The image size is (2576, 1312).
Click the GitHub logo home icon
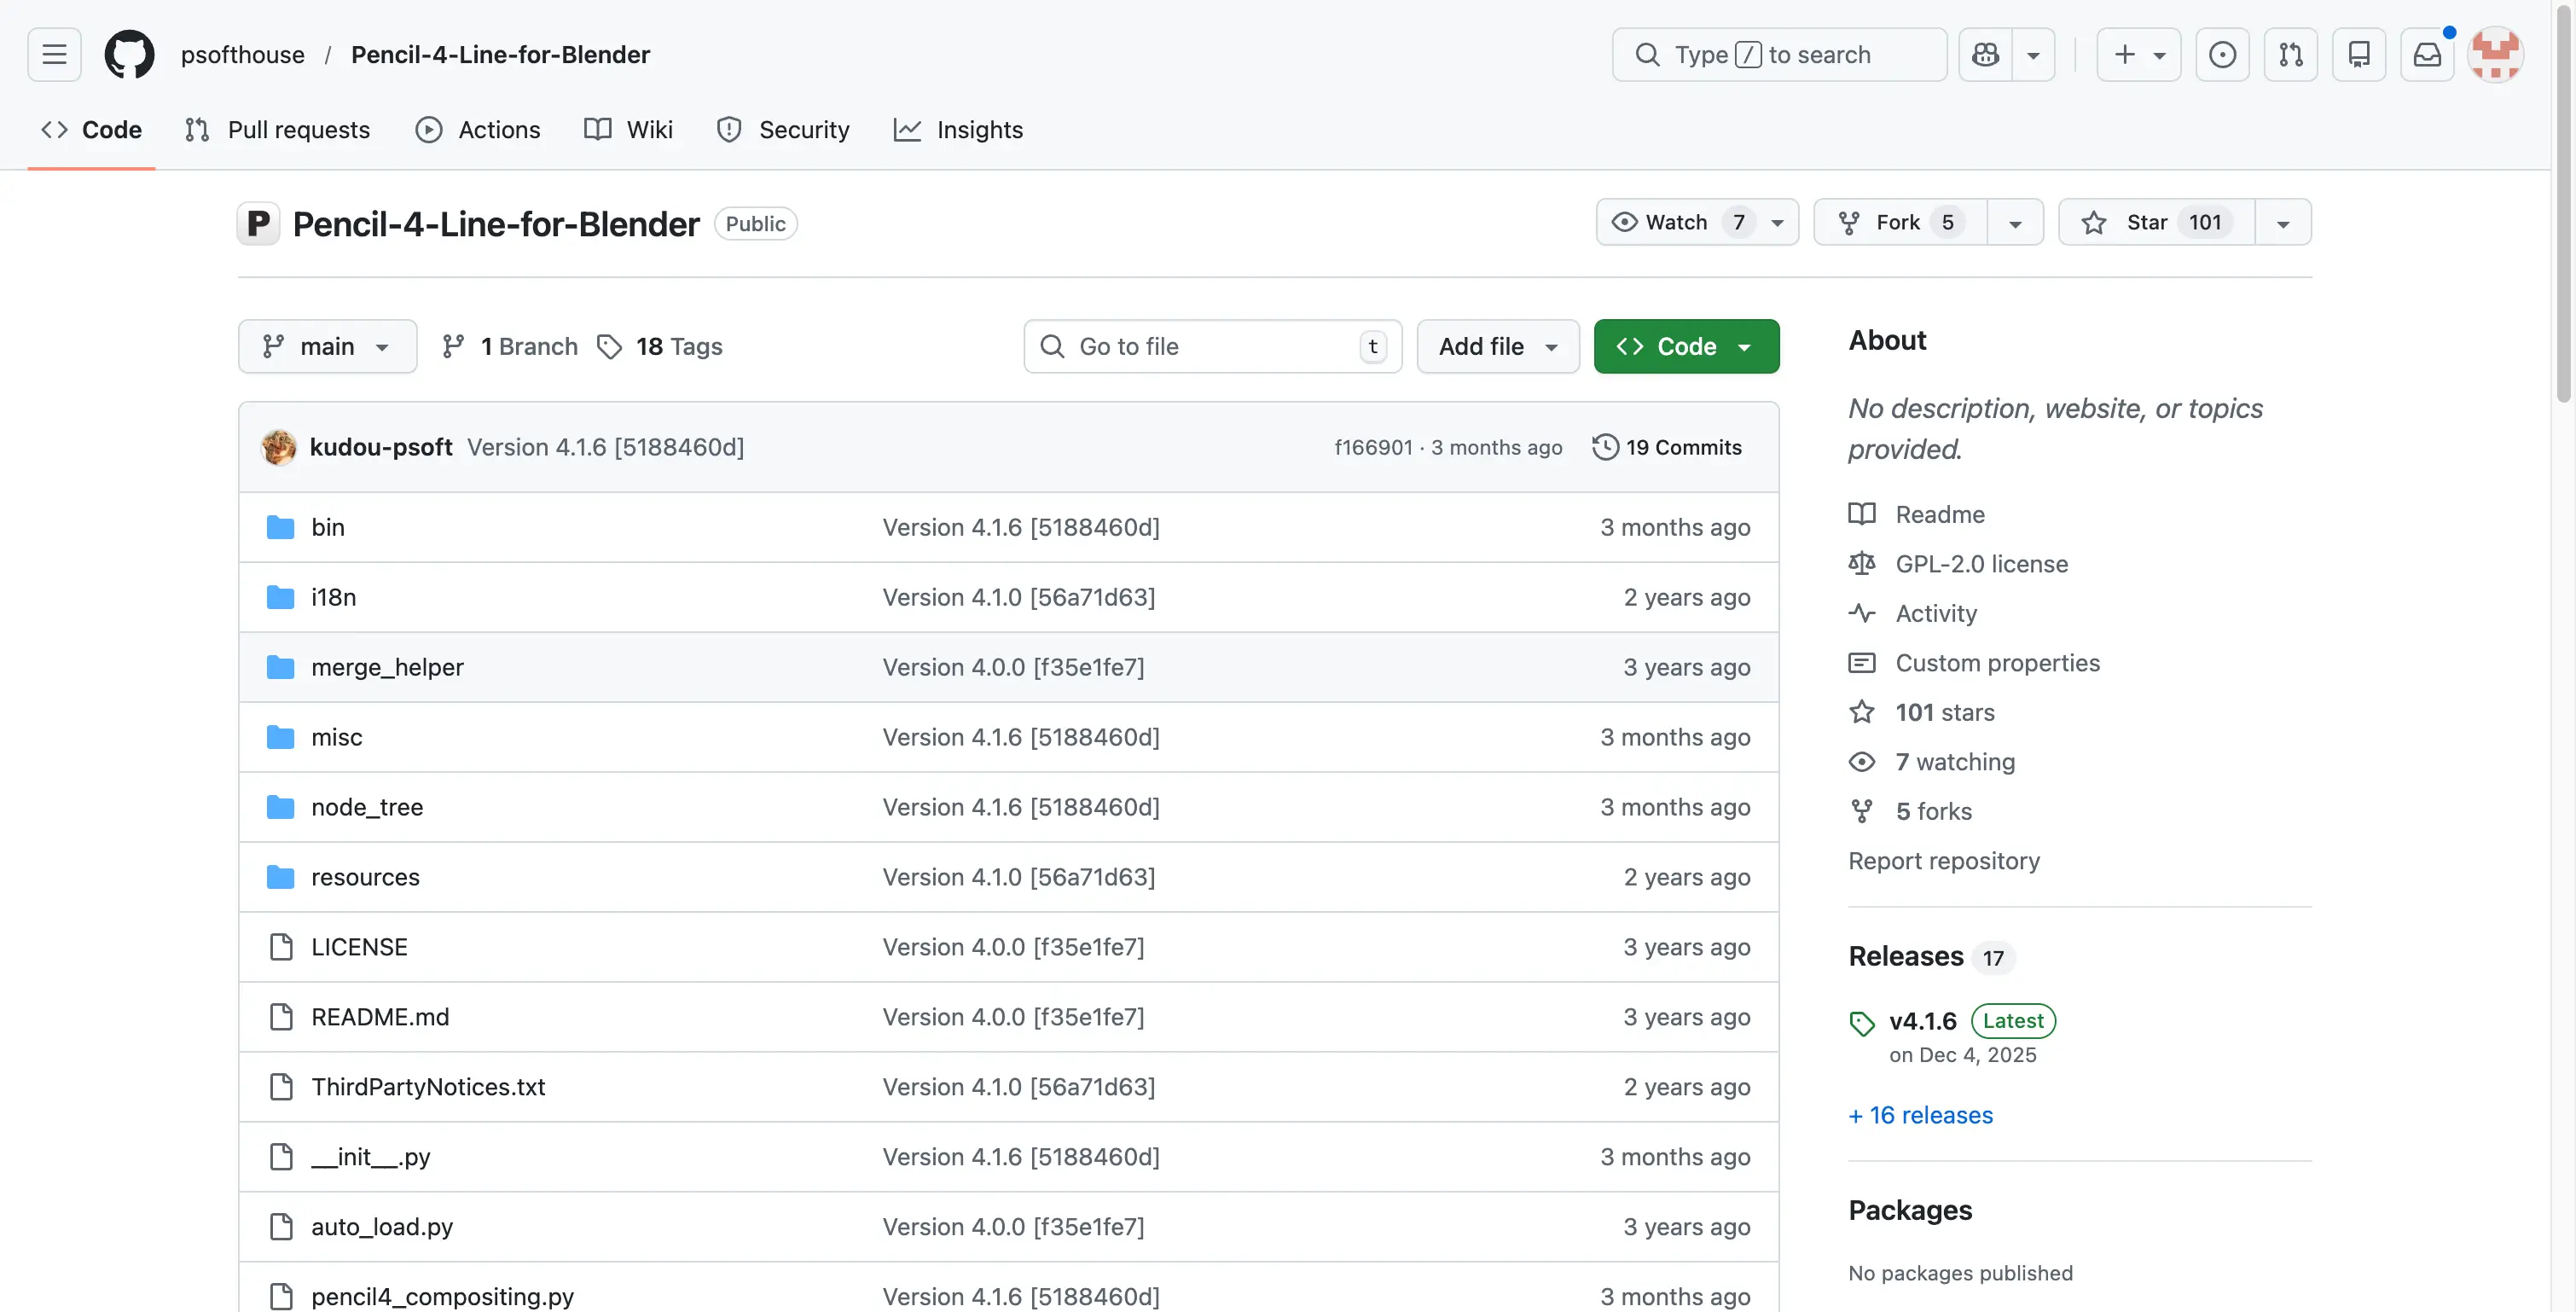point(129,54)
